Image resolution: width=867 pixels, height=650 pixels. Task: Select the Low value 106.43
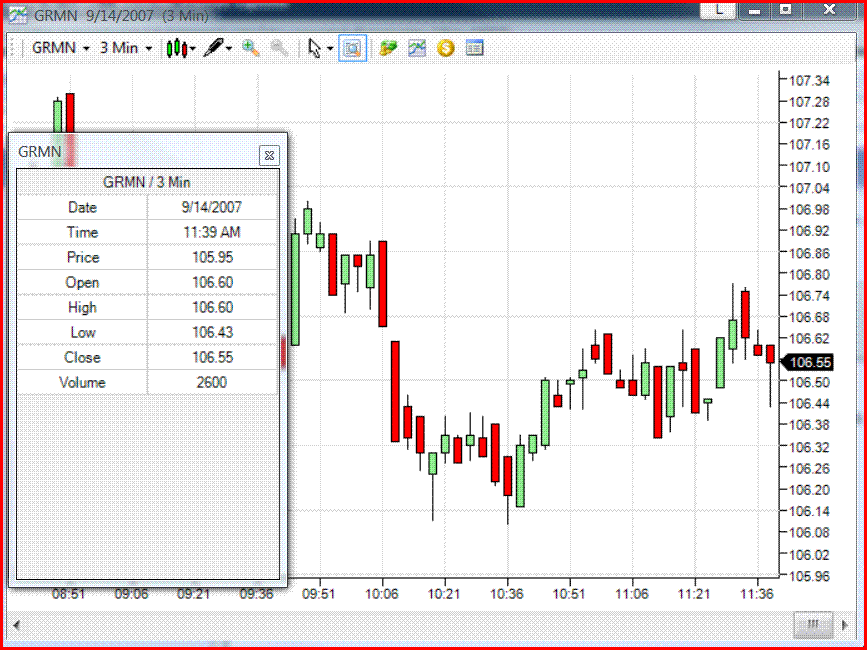coord(212,332)
